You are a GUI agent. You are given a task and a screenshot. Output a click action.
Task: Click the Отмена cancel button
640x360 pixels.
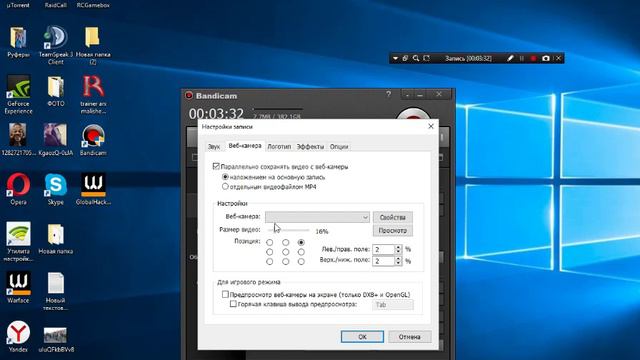[409, 337]
